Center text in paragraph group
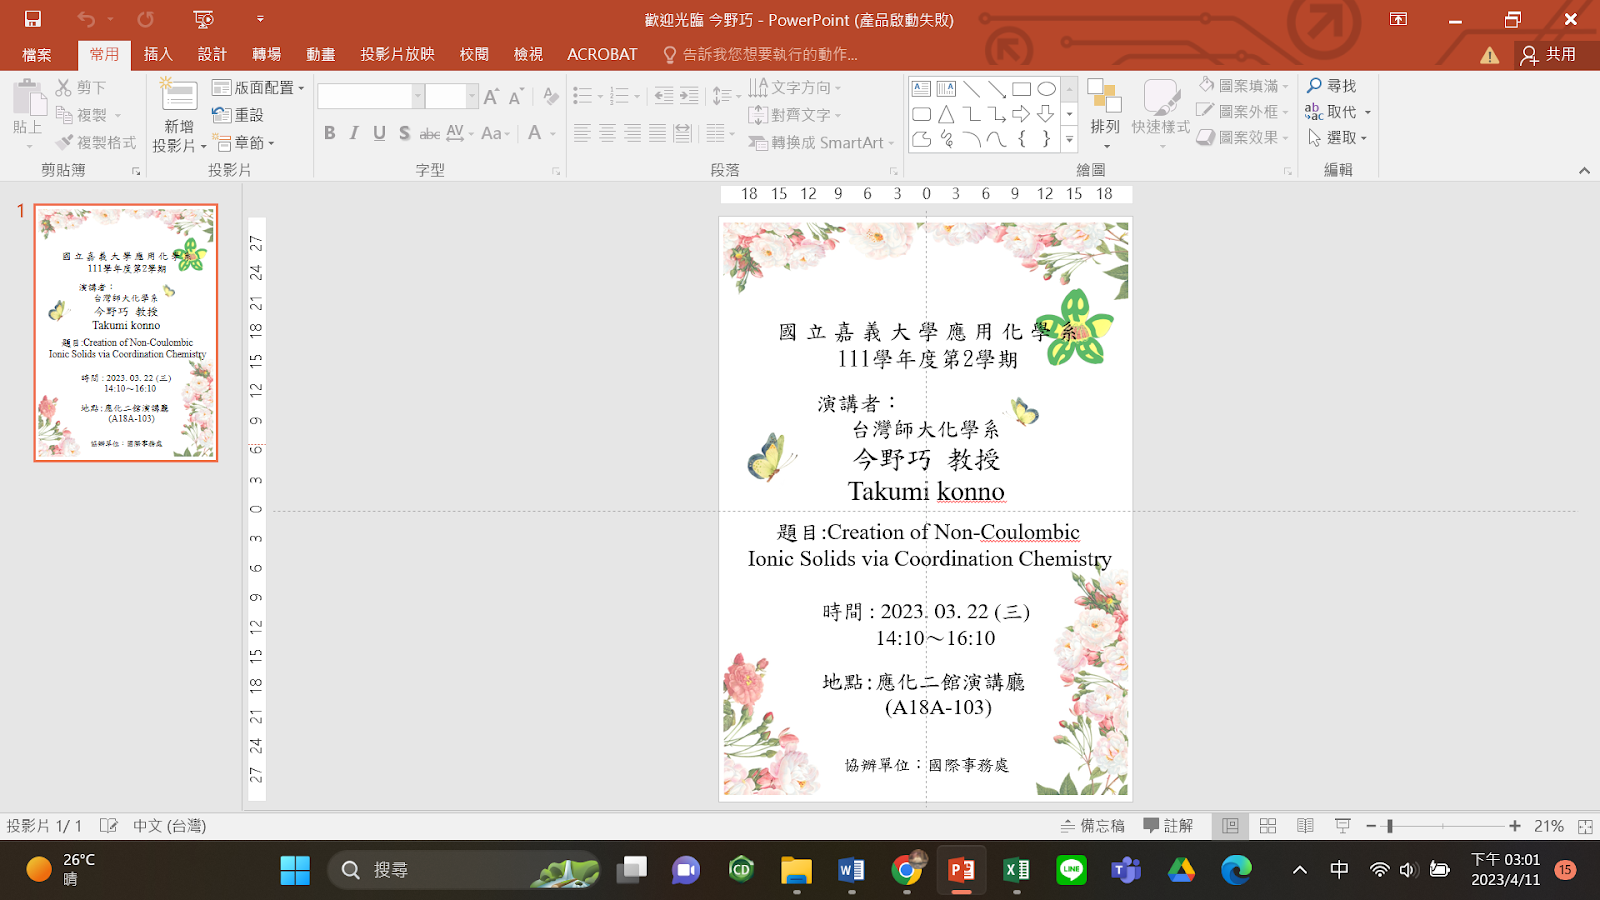The height and width of the screenshot is (900, 1600). point(607,133)
